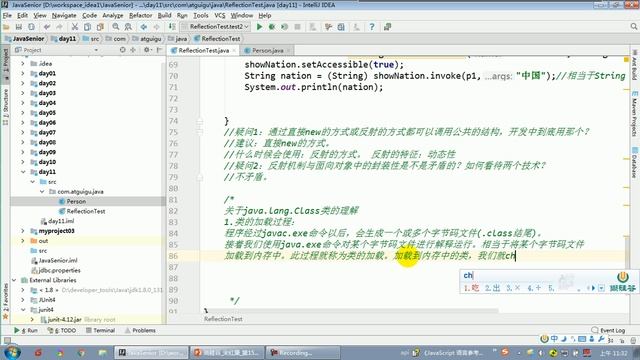
Task: Toggle the Structure side panel
Action: click(x=5, y=107)
